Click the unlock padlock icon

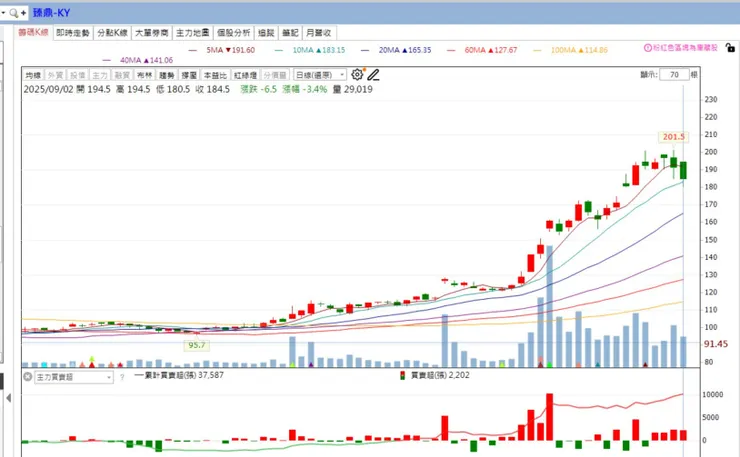tap(730, 48)
